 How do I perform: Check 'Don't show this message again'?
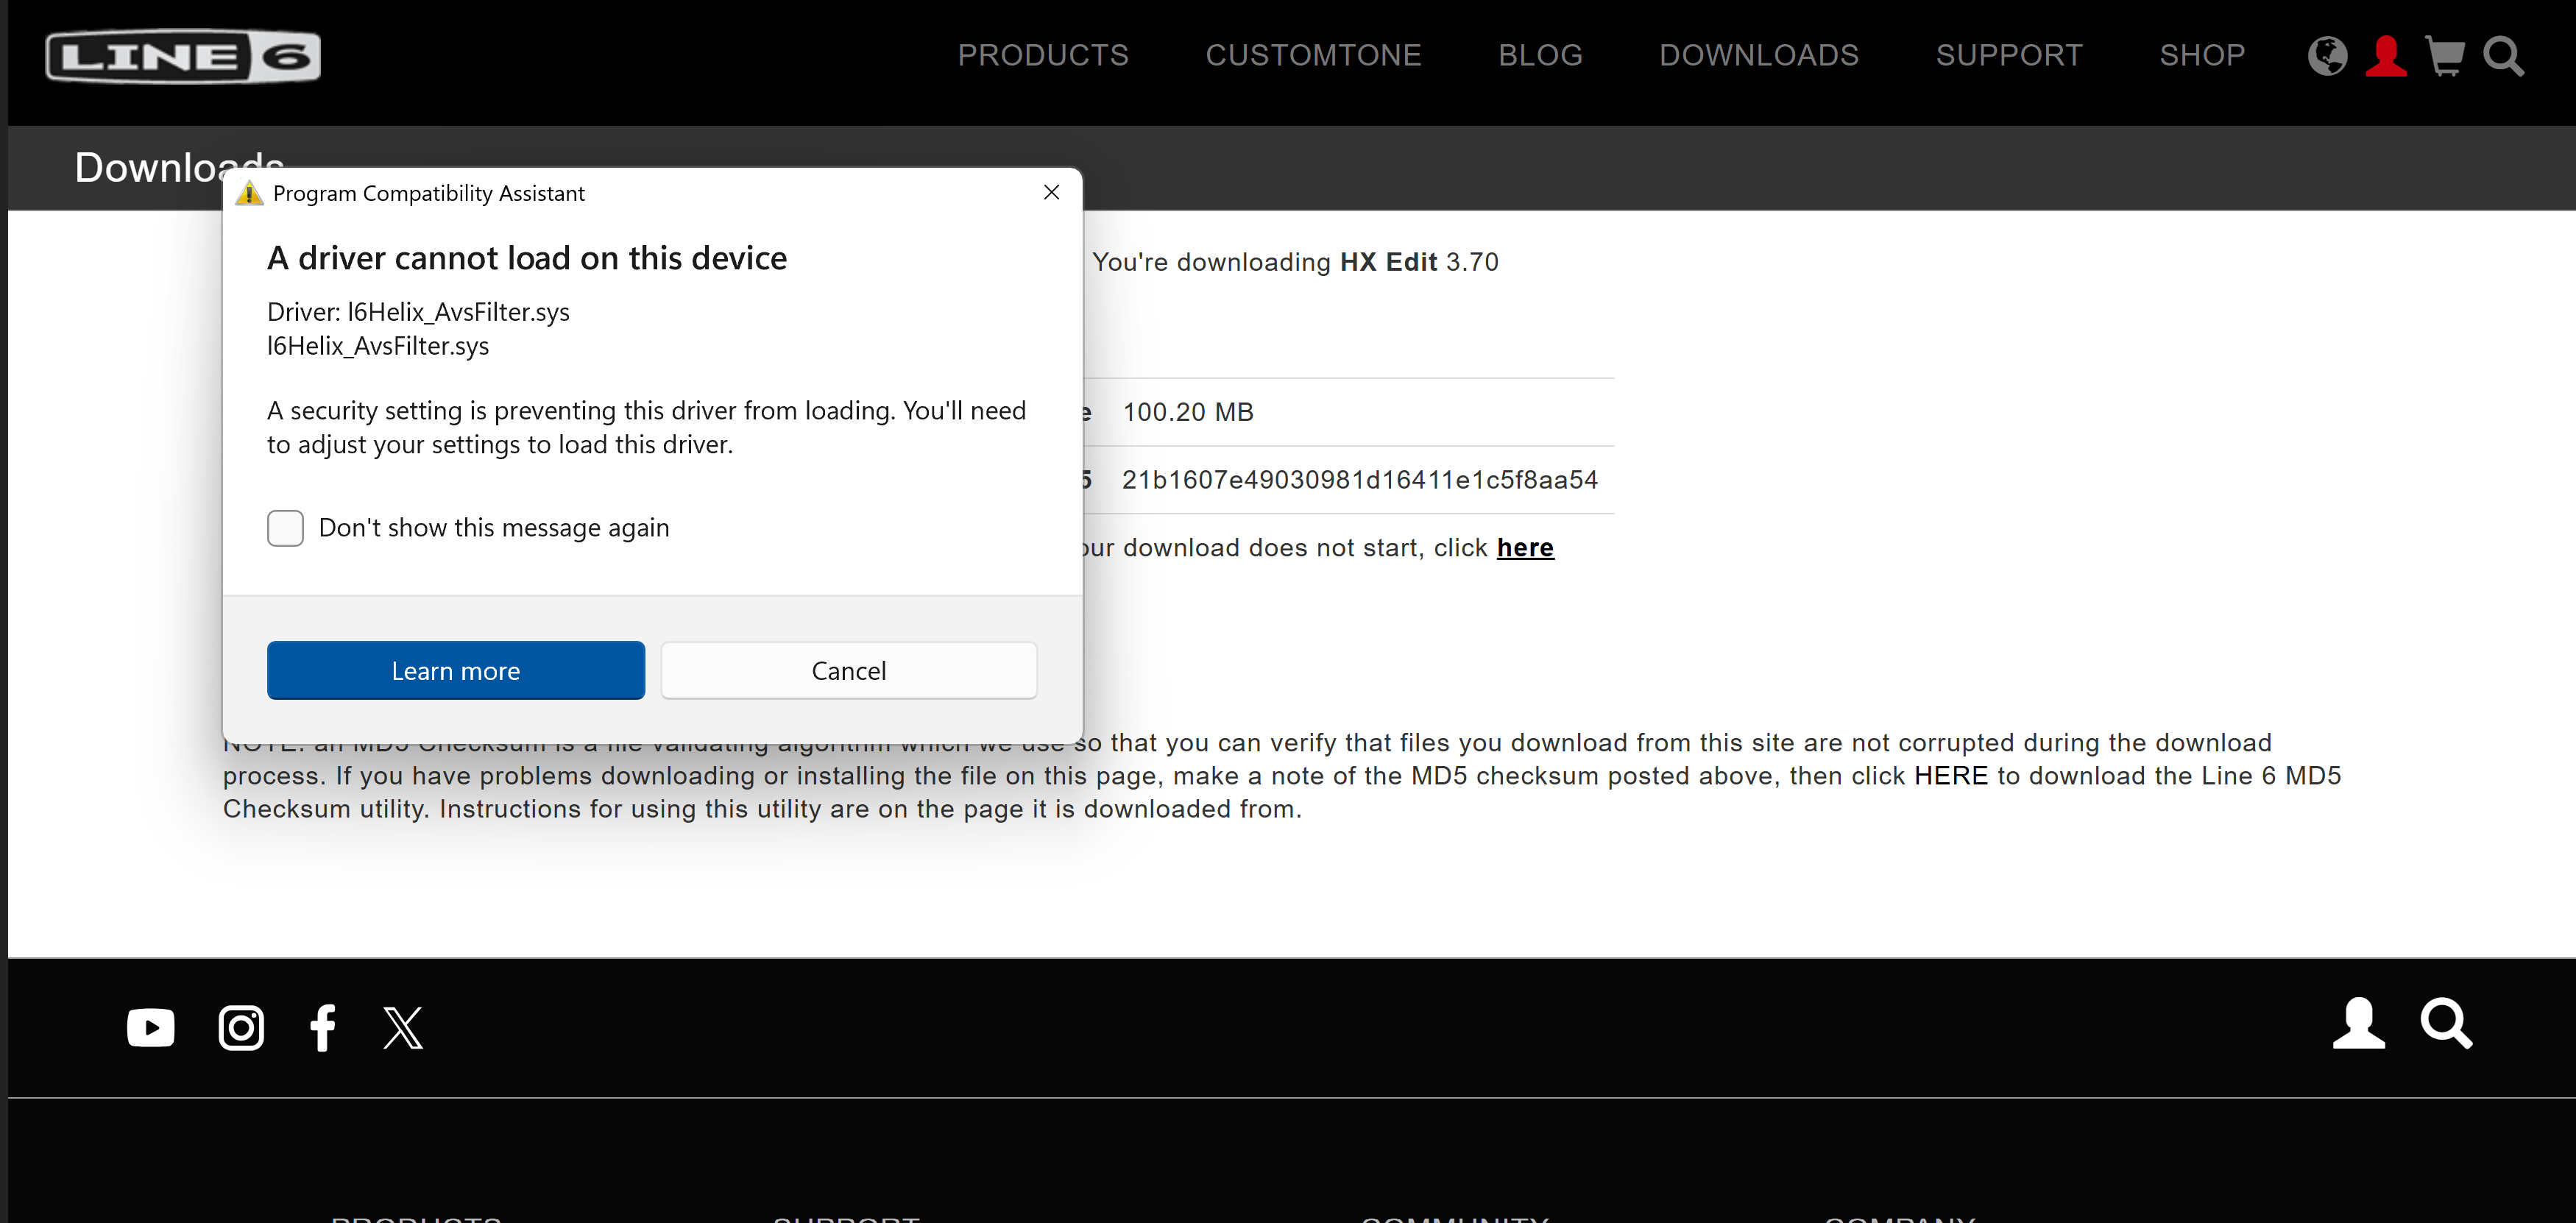(285, 528)
